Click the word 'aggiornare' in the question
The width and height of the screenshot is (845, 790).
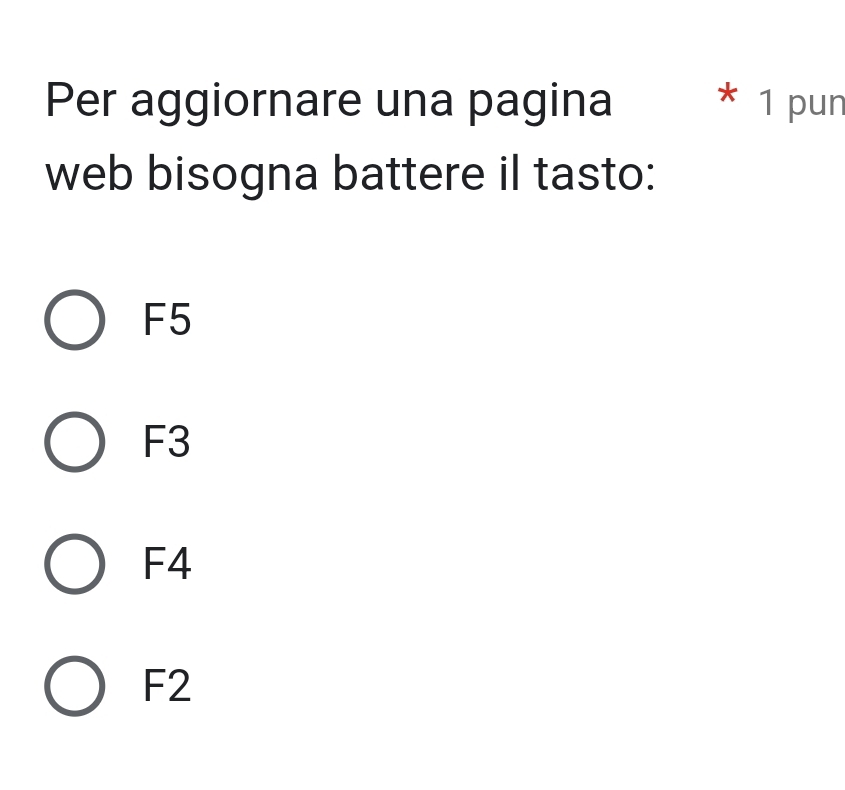[246, 102]
